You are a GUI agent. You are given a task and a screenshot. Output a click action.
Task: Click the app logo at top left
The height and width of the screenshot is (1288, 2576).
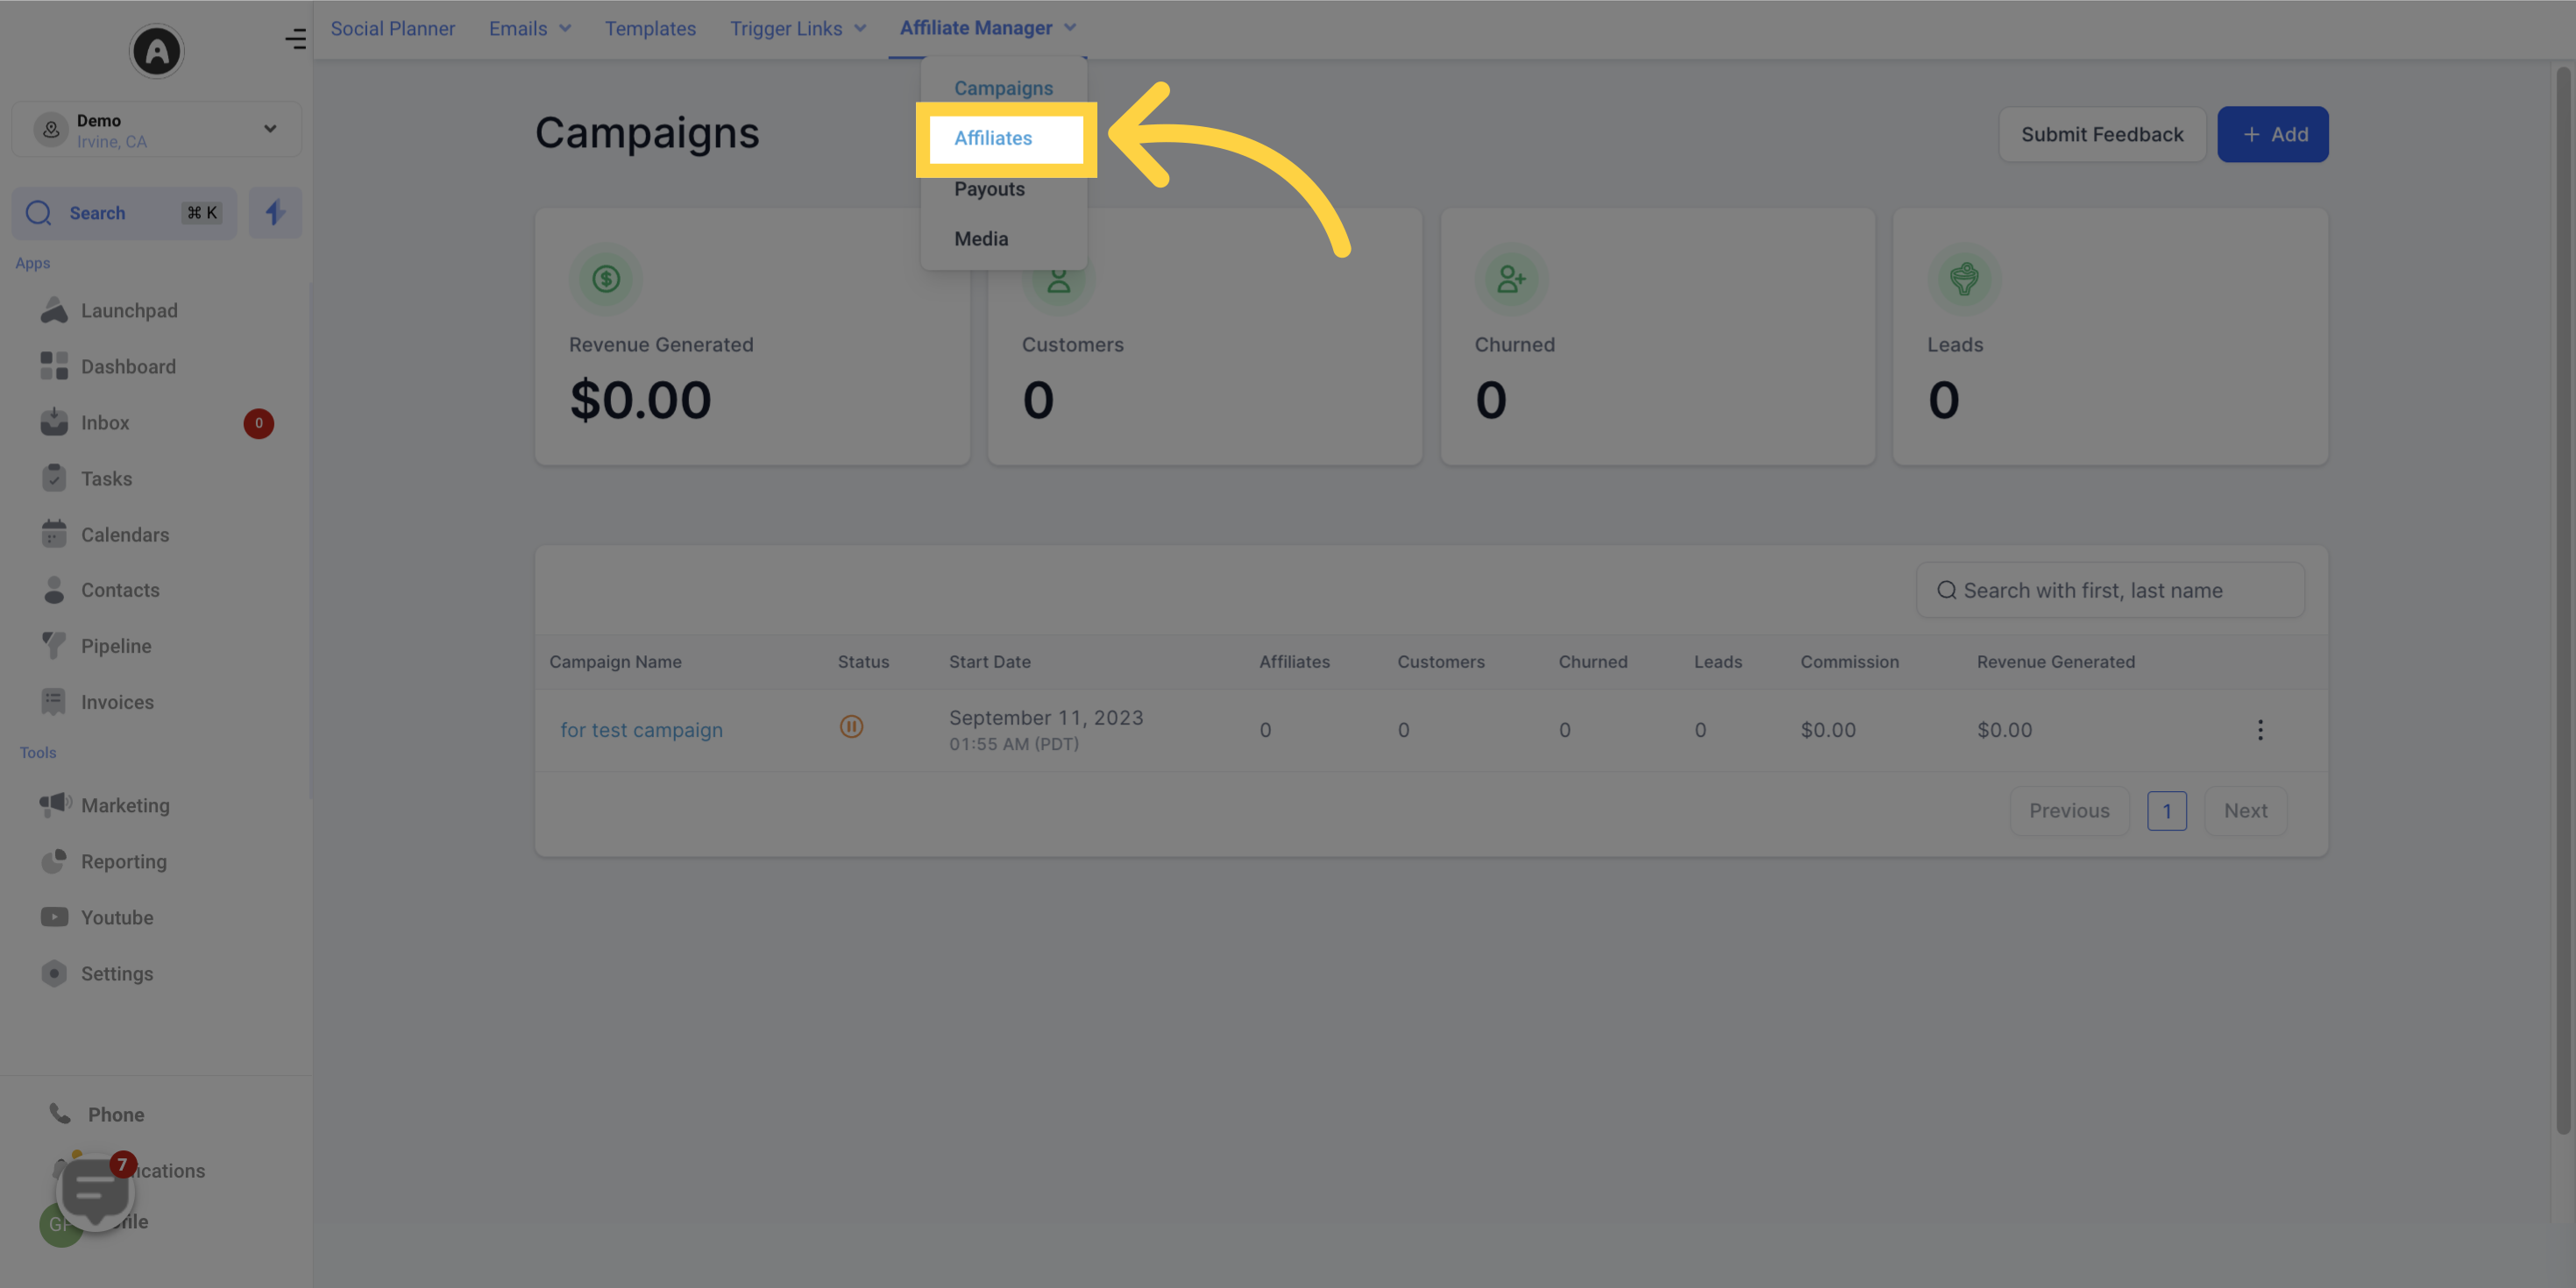pos(157,51)
